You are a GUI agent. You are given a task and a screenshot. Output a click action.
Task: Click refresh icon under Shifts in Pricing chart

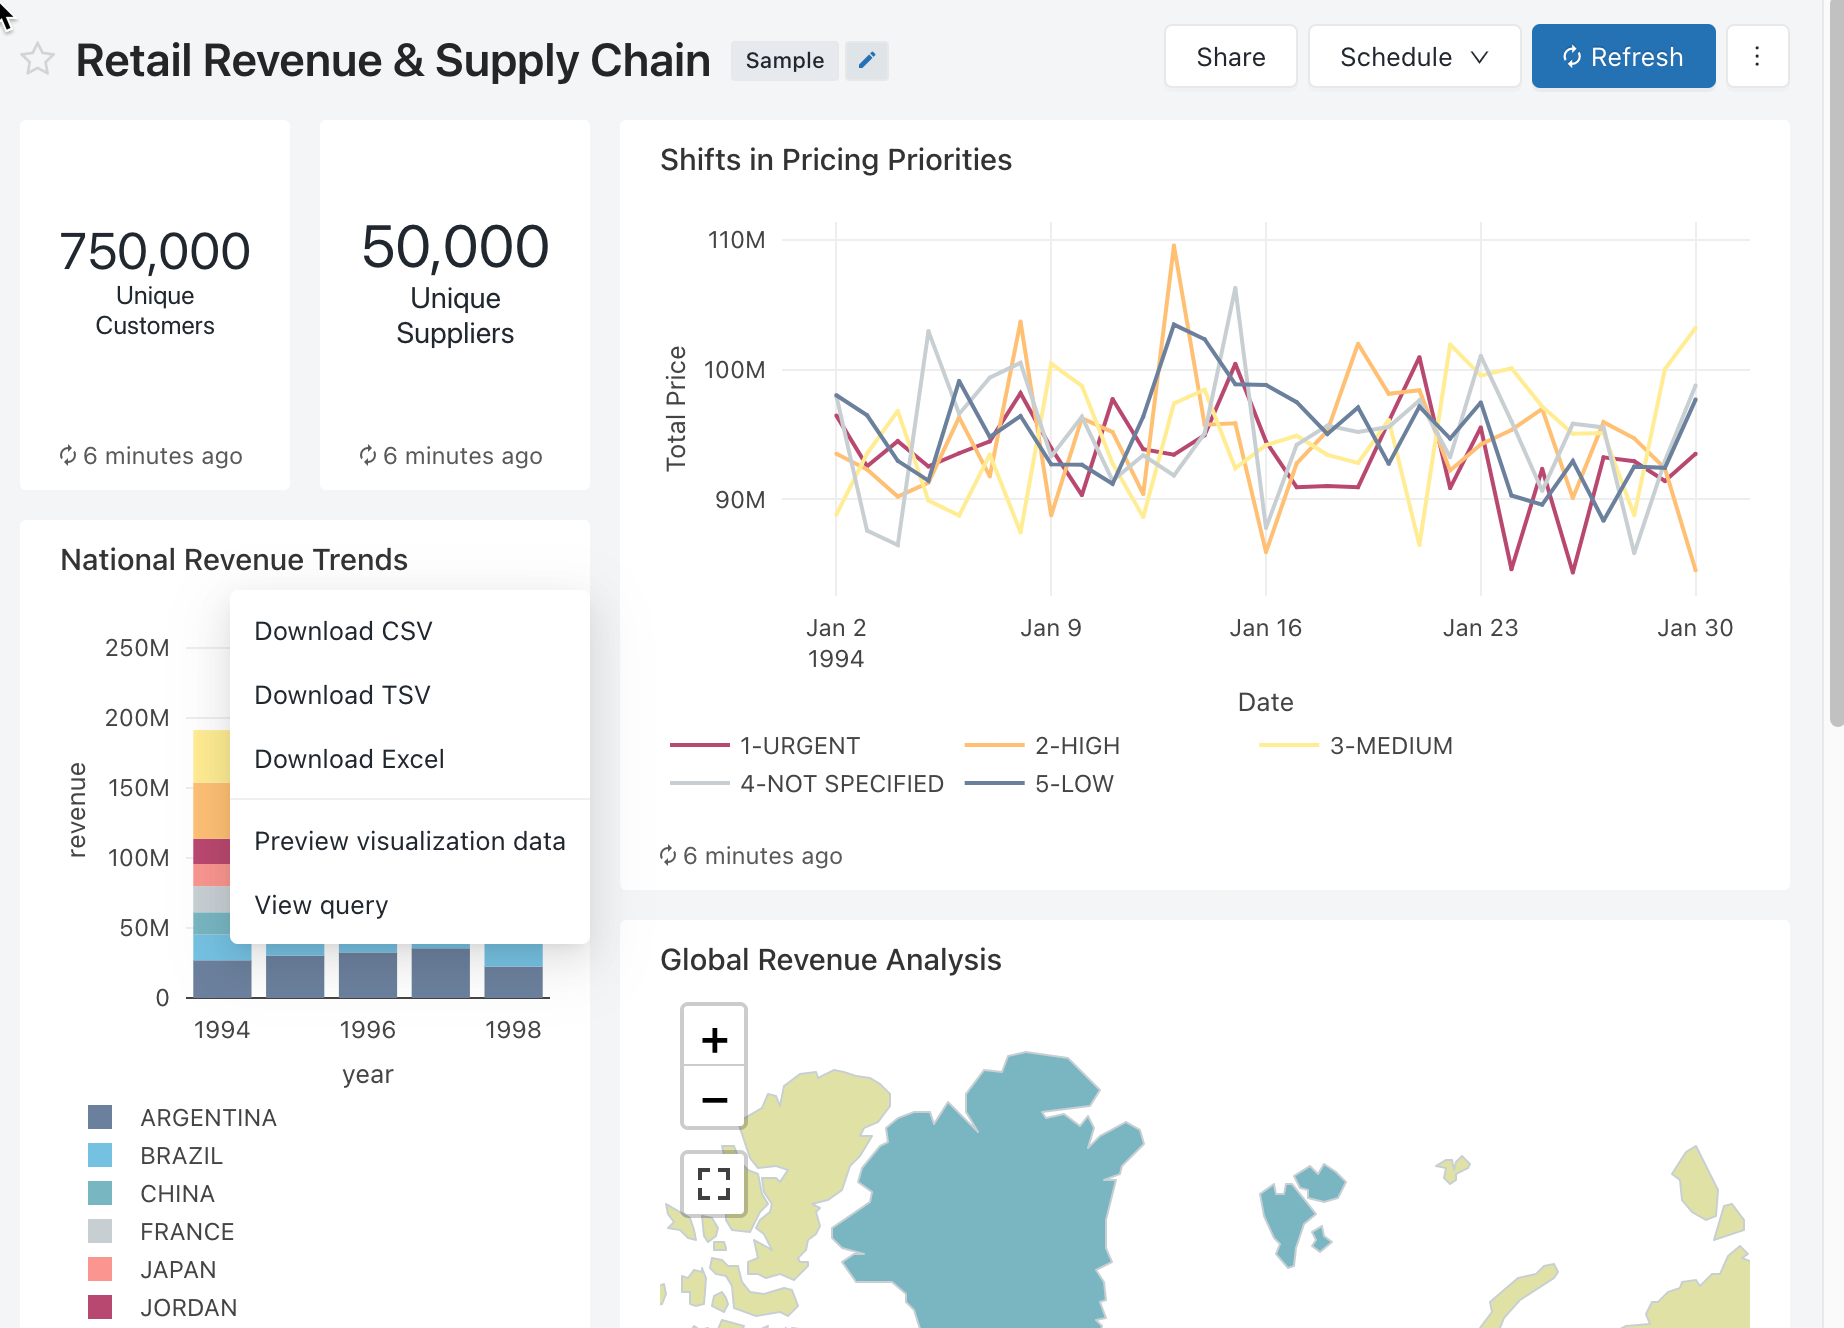668,856
